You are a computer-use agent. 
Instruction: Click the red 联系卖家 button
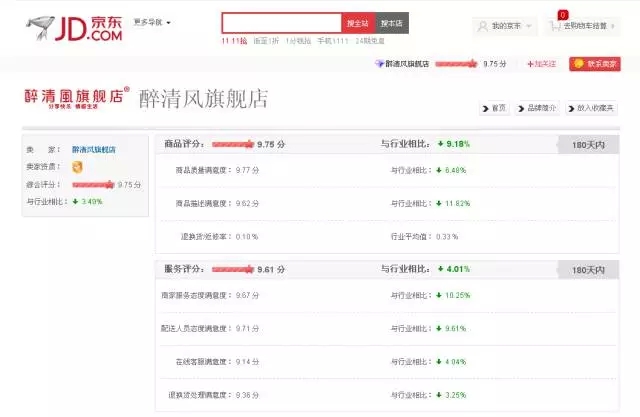coord(595,64)
